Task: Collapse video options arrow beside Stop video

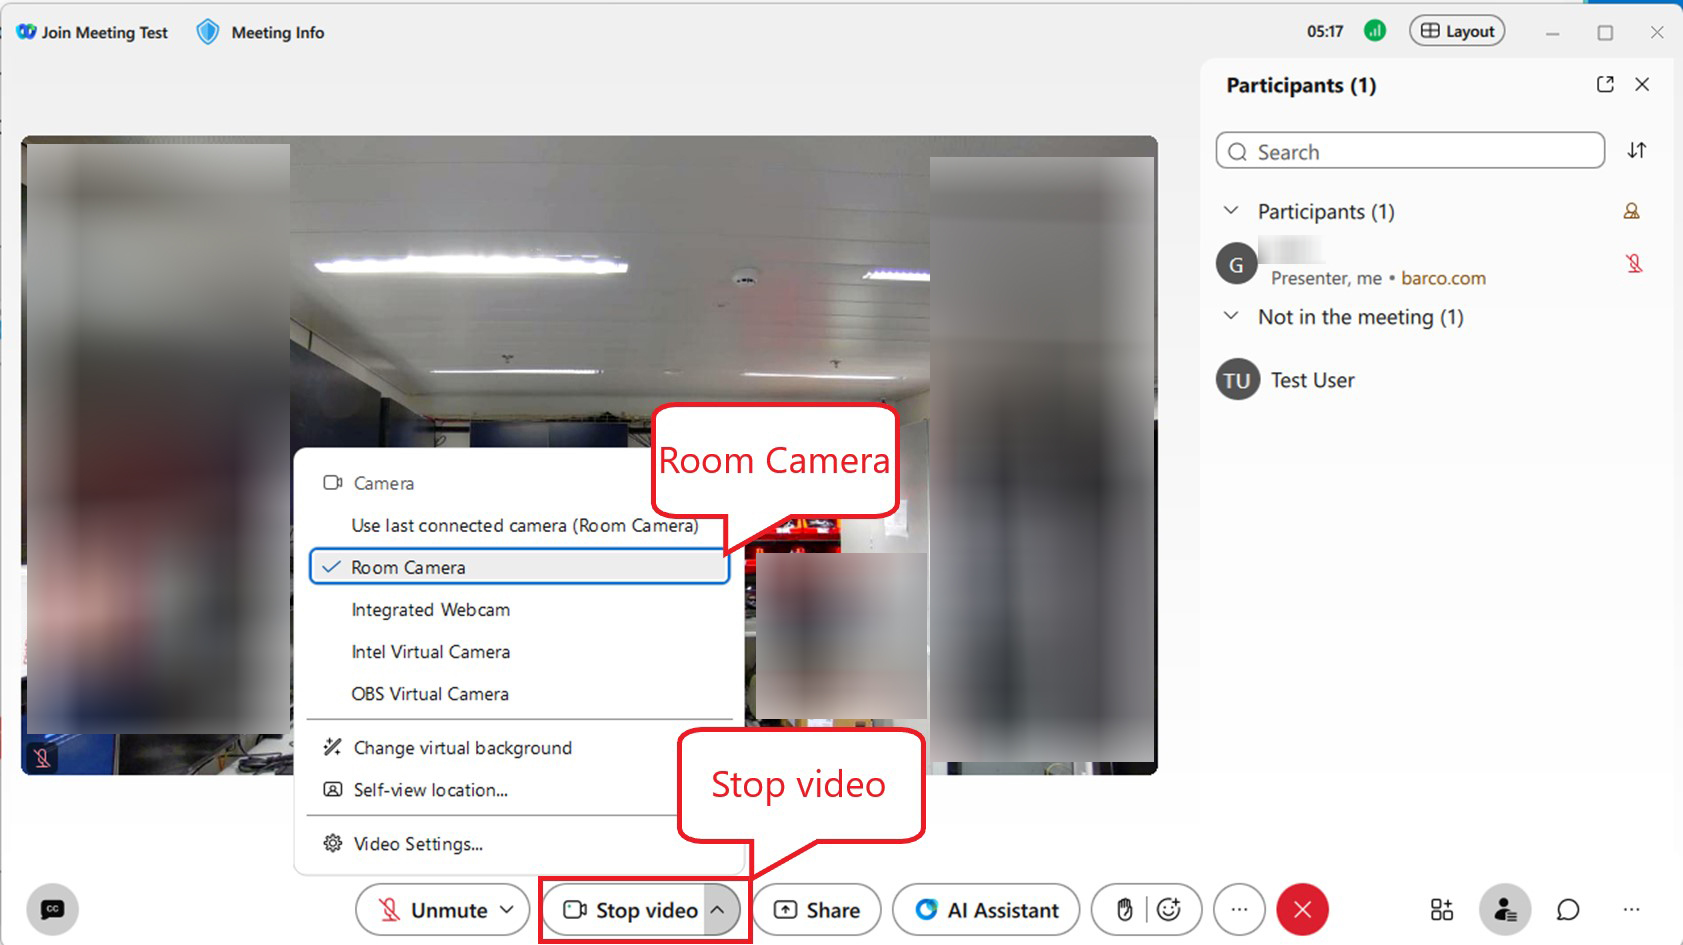Action: (718, 910)
